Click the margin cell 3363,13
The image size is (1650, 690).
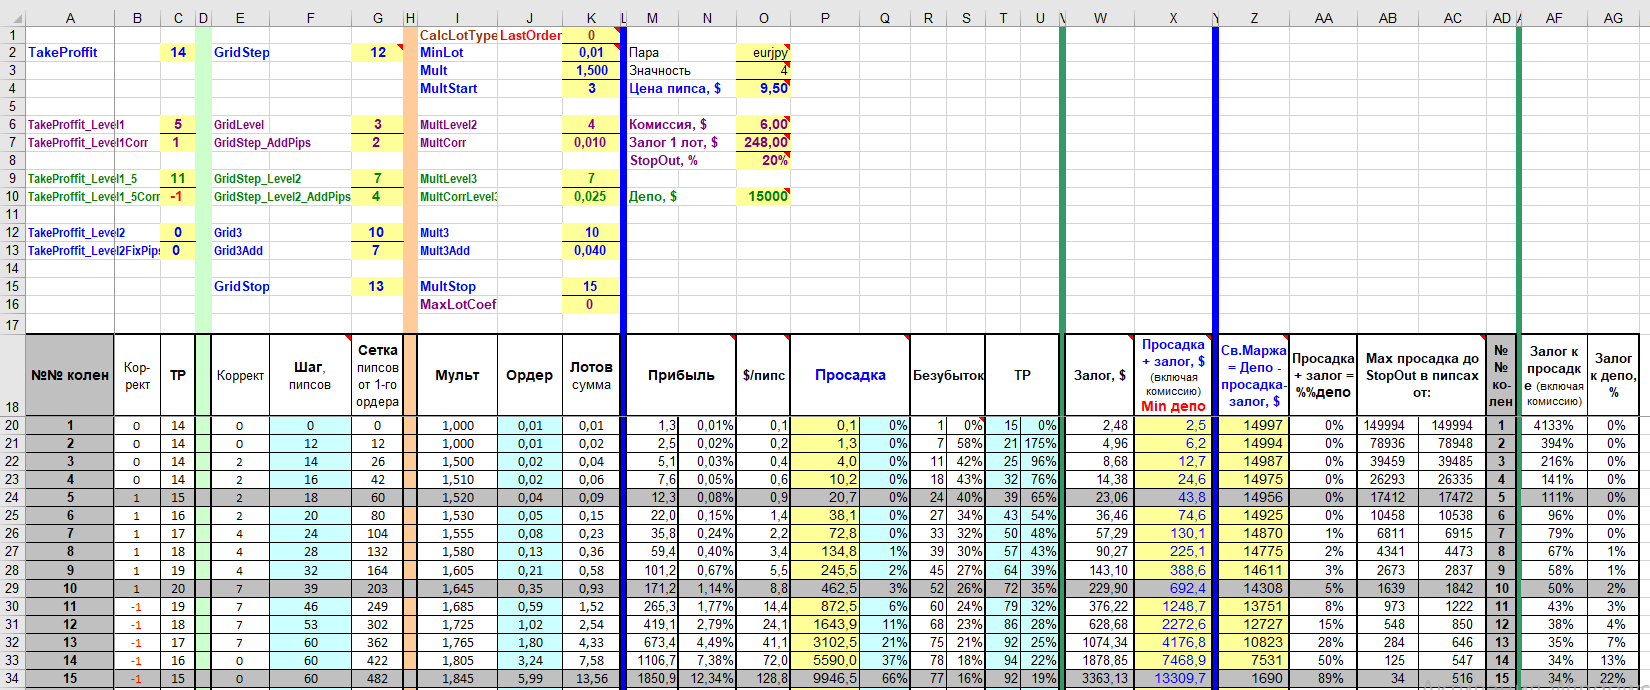click(x=1100, y=678)
